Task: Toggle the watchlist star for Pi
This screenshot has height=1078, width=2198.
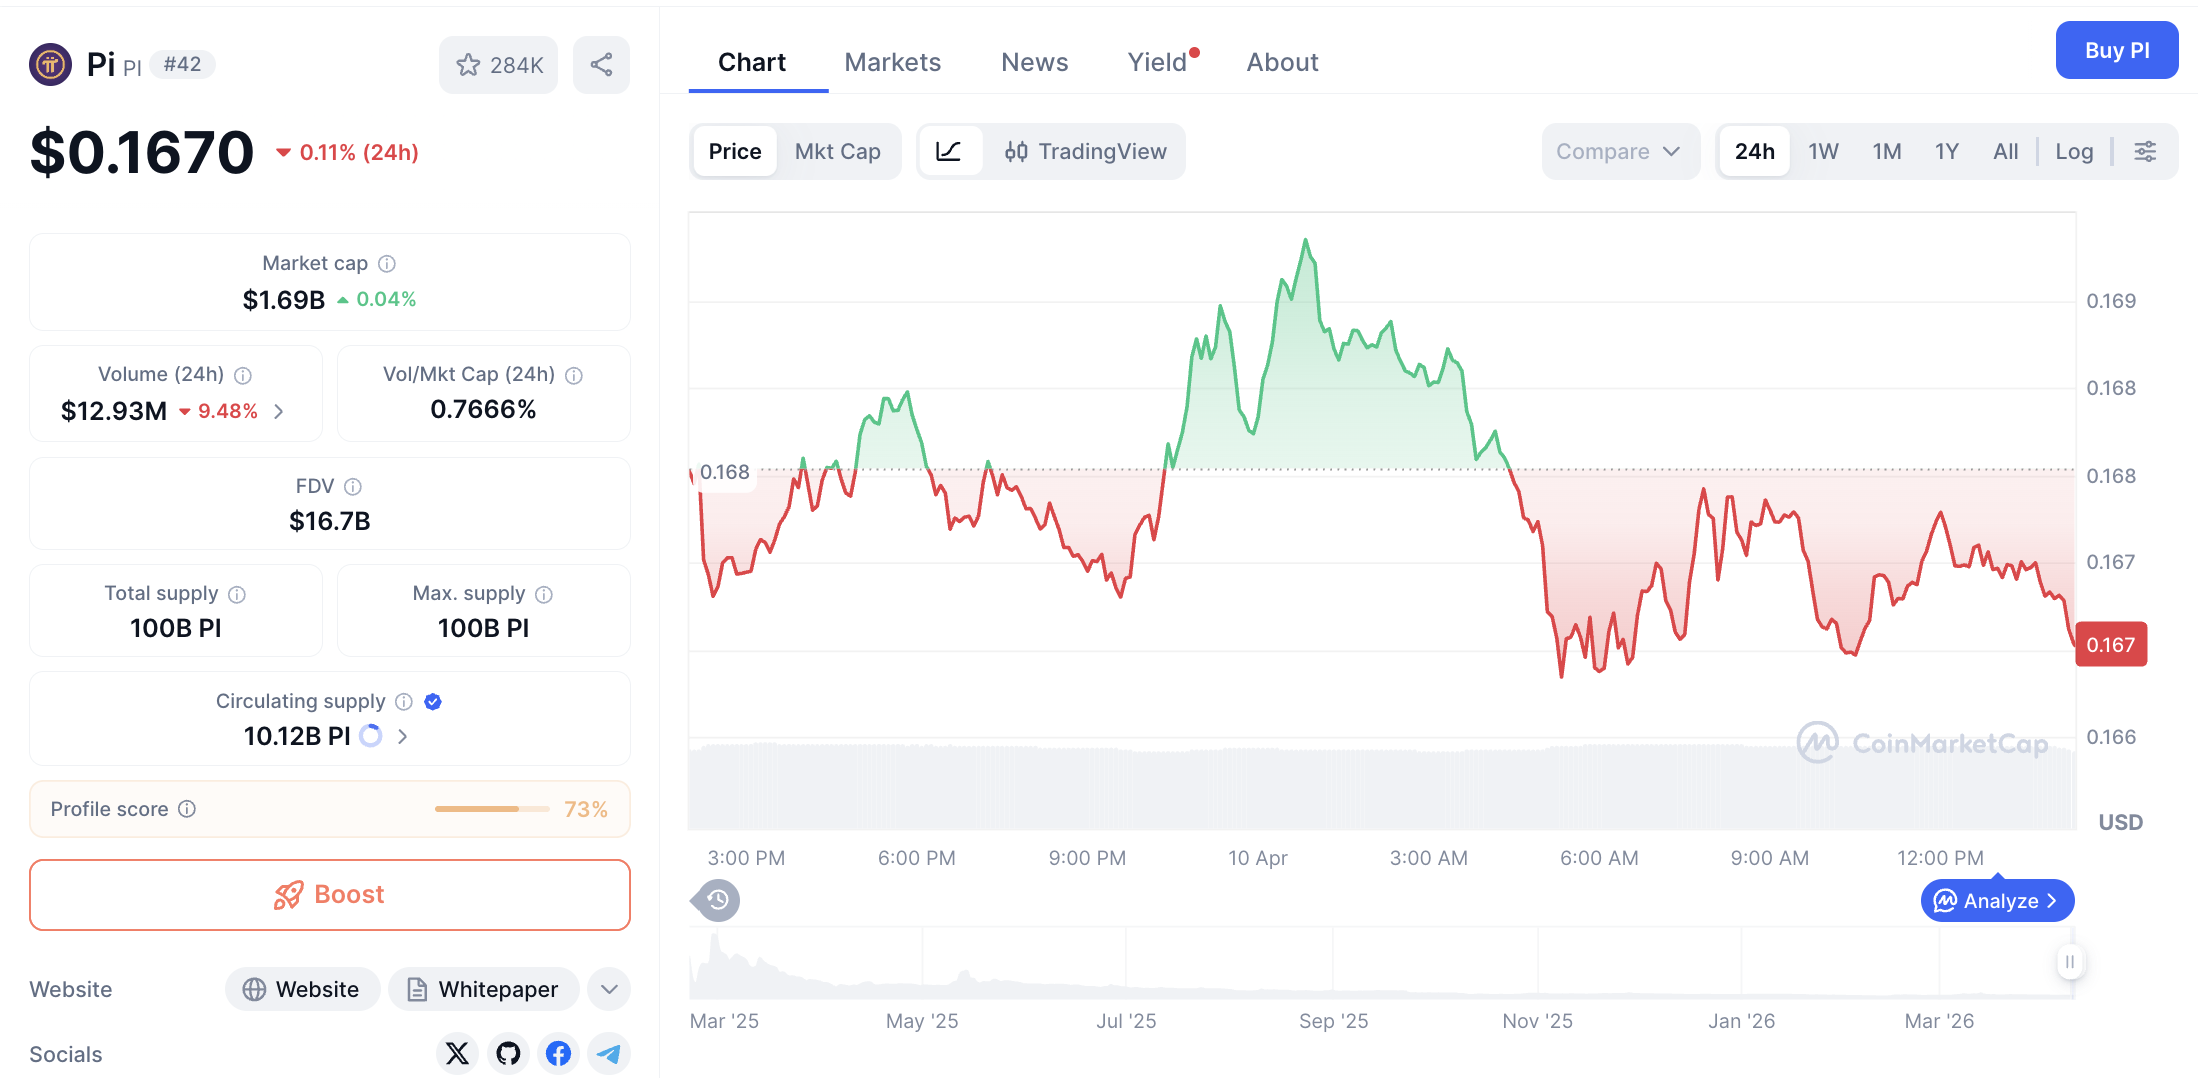Action: (x=468, y=64)
